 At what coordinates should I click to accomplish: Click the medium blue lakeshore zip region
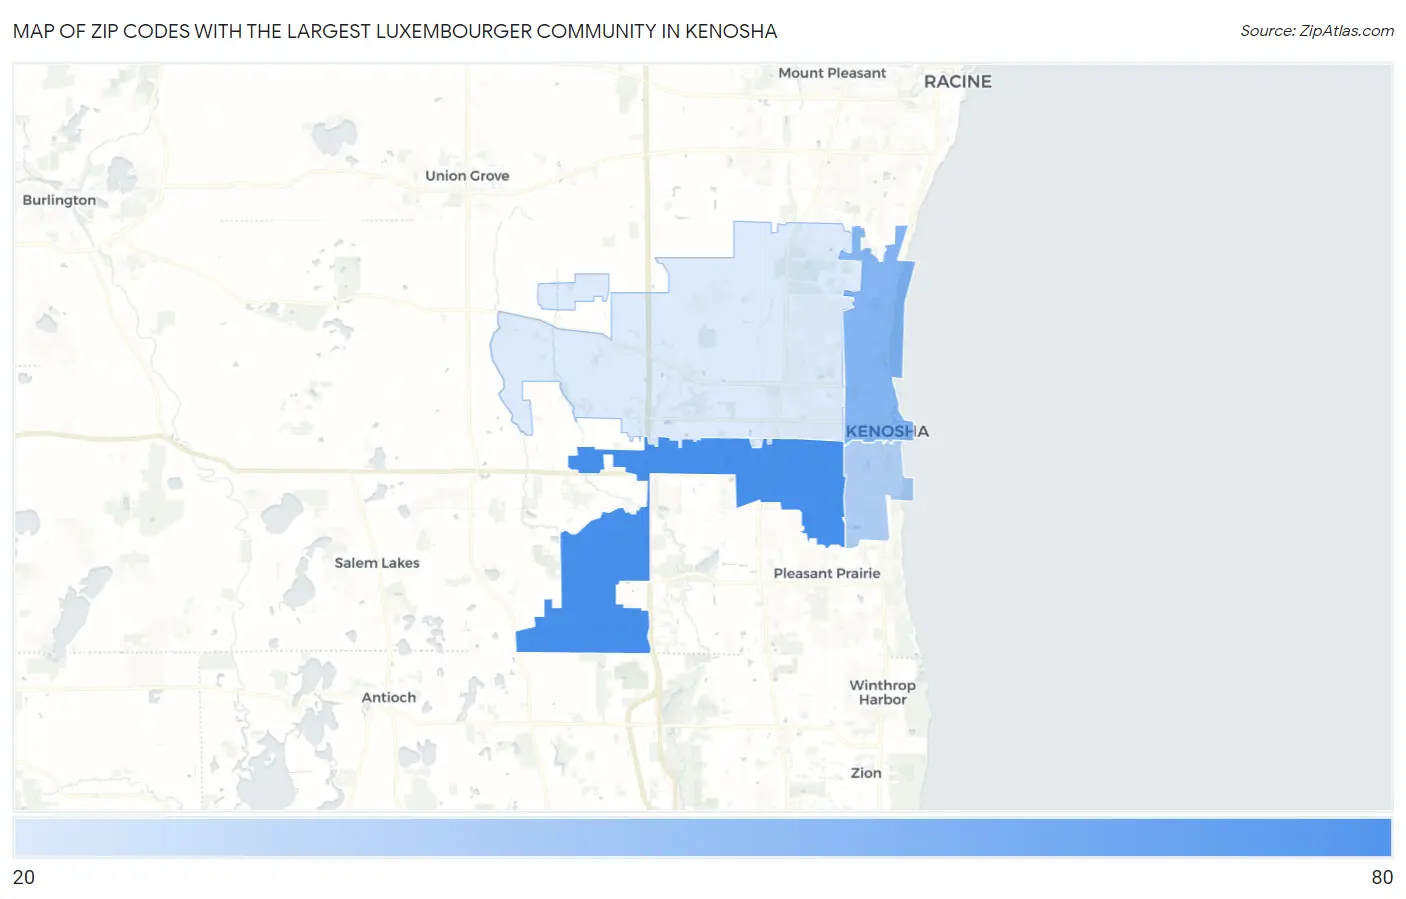875,340
